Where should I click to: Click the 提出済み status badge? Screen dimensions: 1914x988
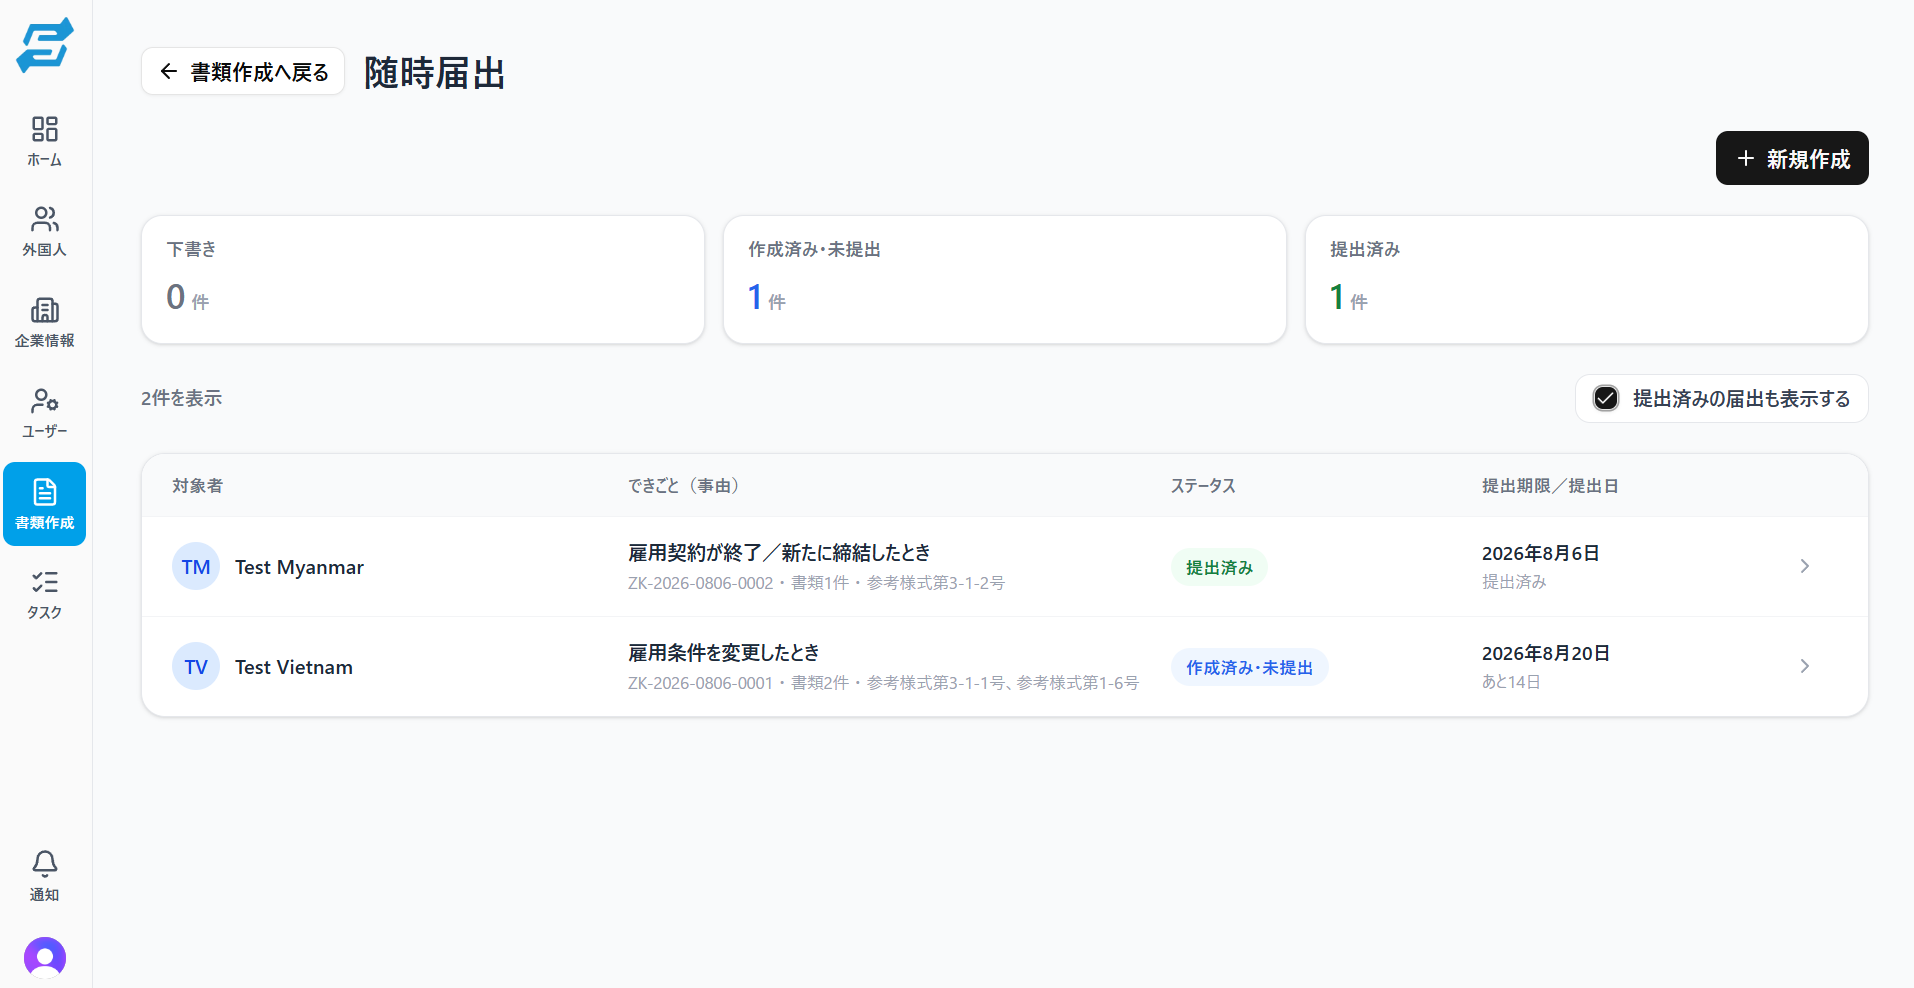[x=1219, y=567]
